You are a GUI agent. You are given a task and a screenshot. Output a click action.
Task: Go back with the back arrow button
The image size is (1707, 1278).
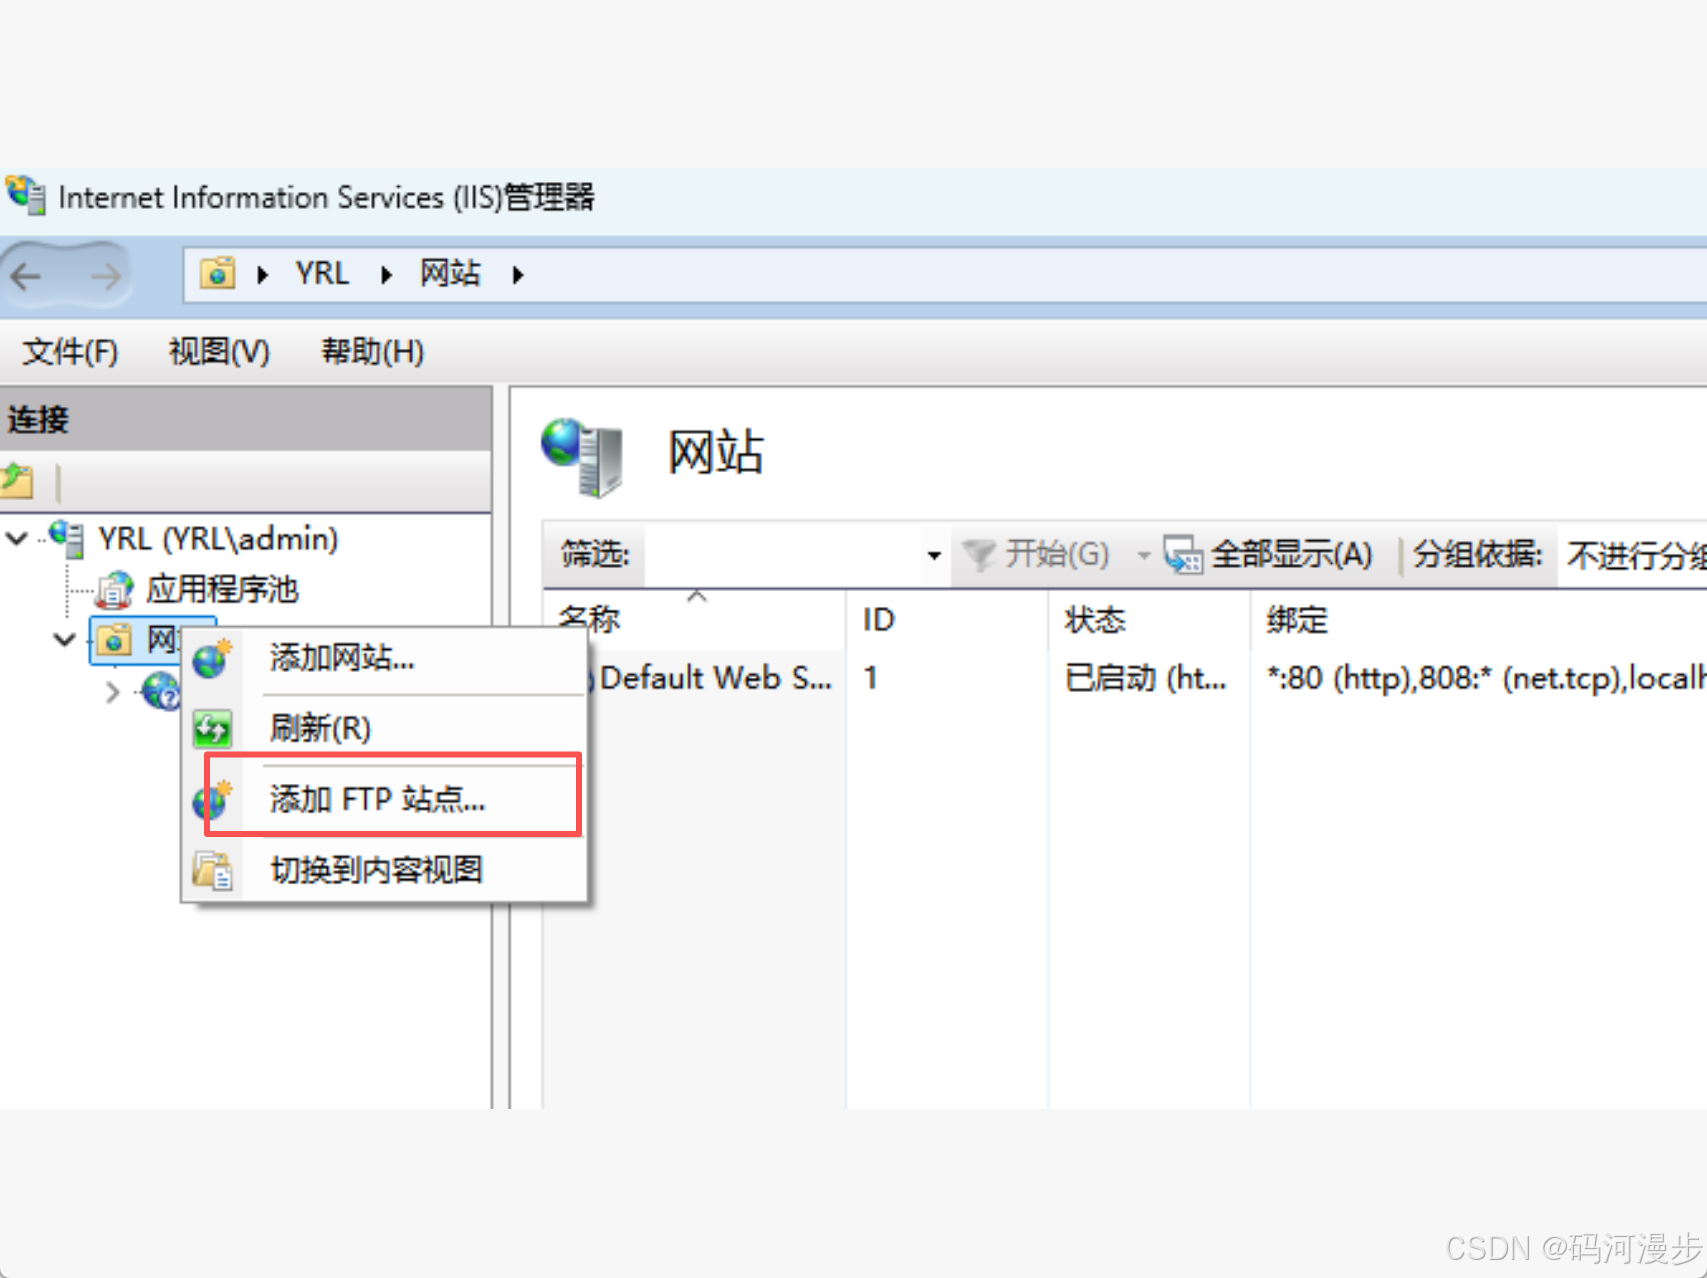[28, 275]
